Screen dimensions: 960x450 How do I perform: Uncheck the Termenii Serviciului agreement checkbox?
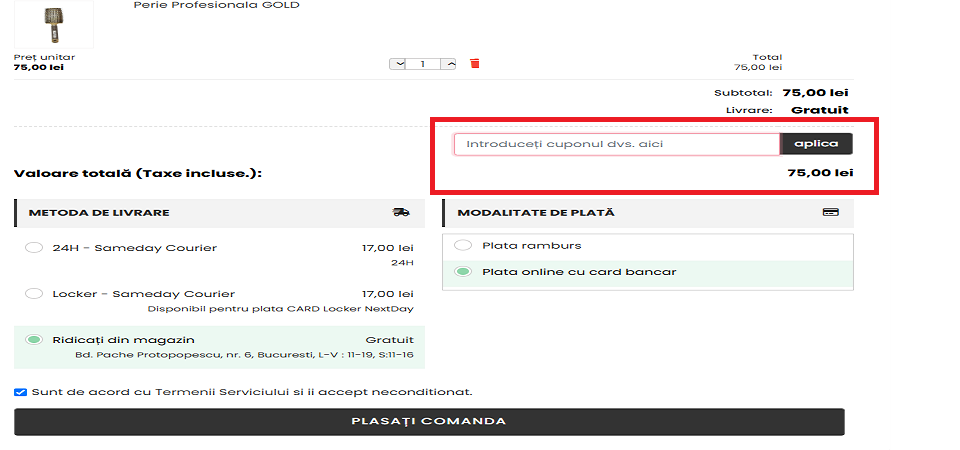click(21, 392)
